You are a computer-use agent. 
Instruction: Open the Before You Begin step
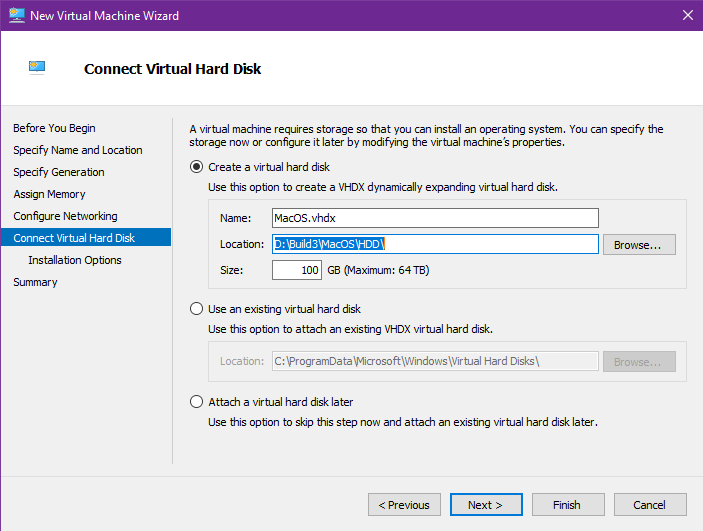pos(54,128)
